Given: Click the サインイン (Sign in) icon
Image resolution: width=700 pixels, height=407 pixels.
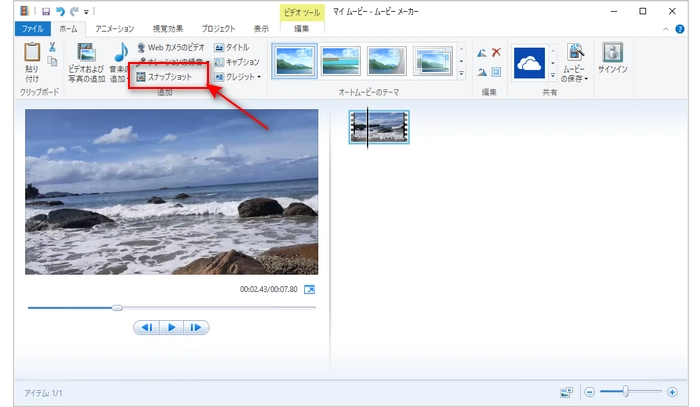Looking at the screenshot, I should pos(613,53).
